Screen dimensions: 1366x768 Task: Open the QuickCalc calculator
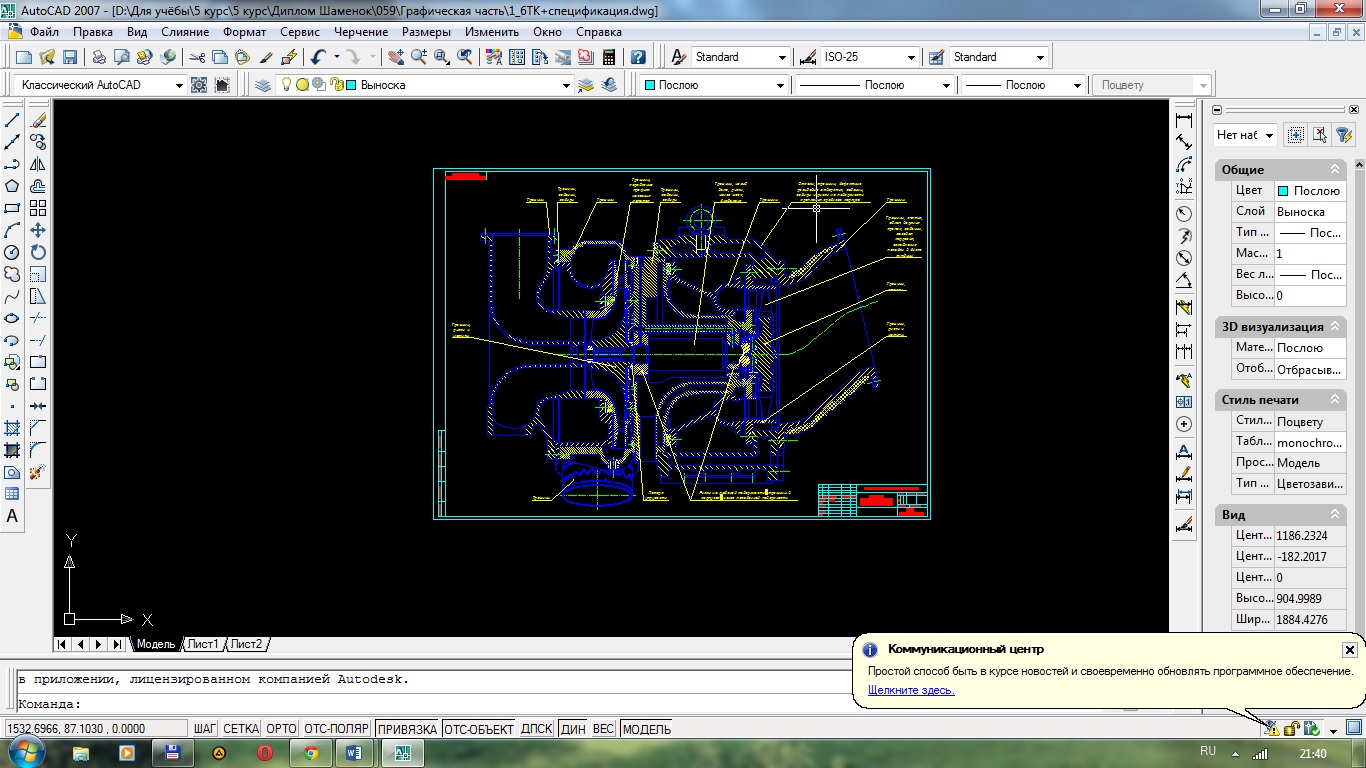pos(607,57)
